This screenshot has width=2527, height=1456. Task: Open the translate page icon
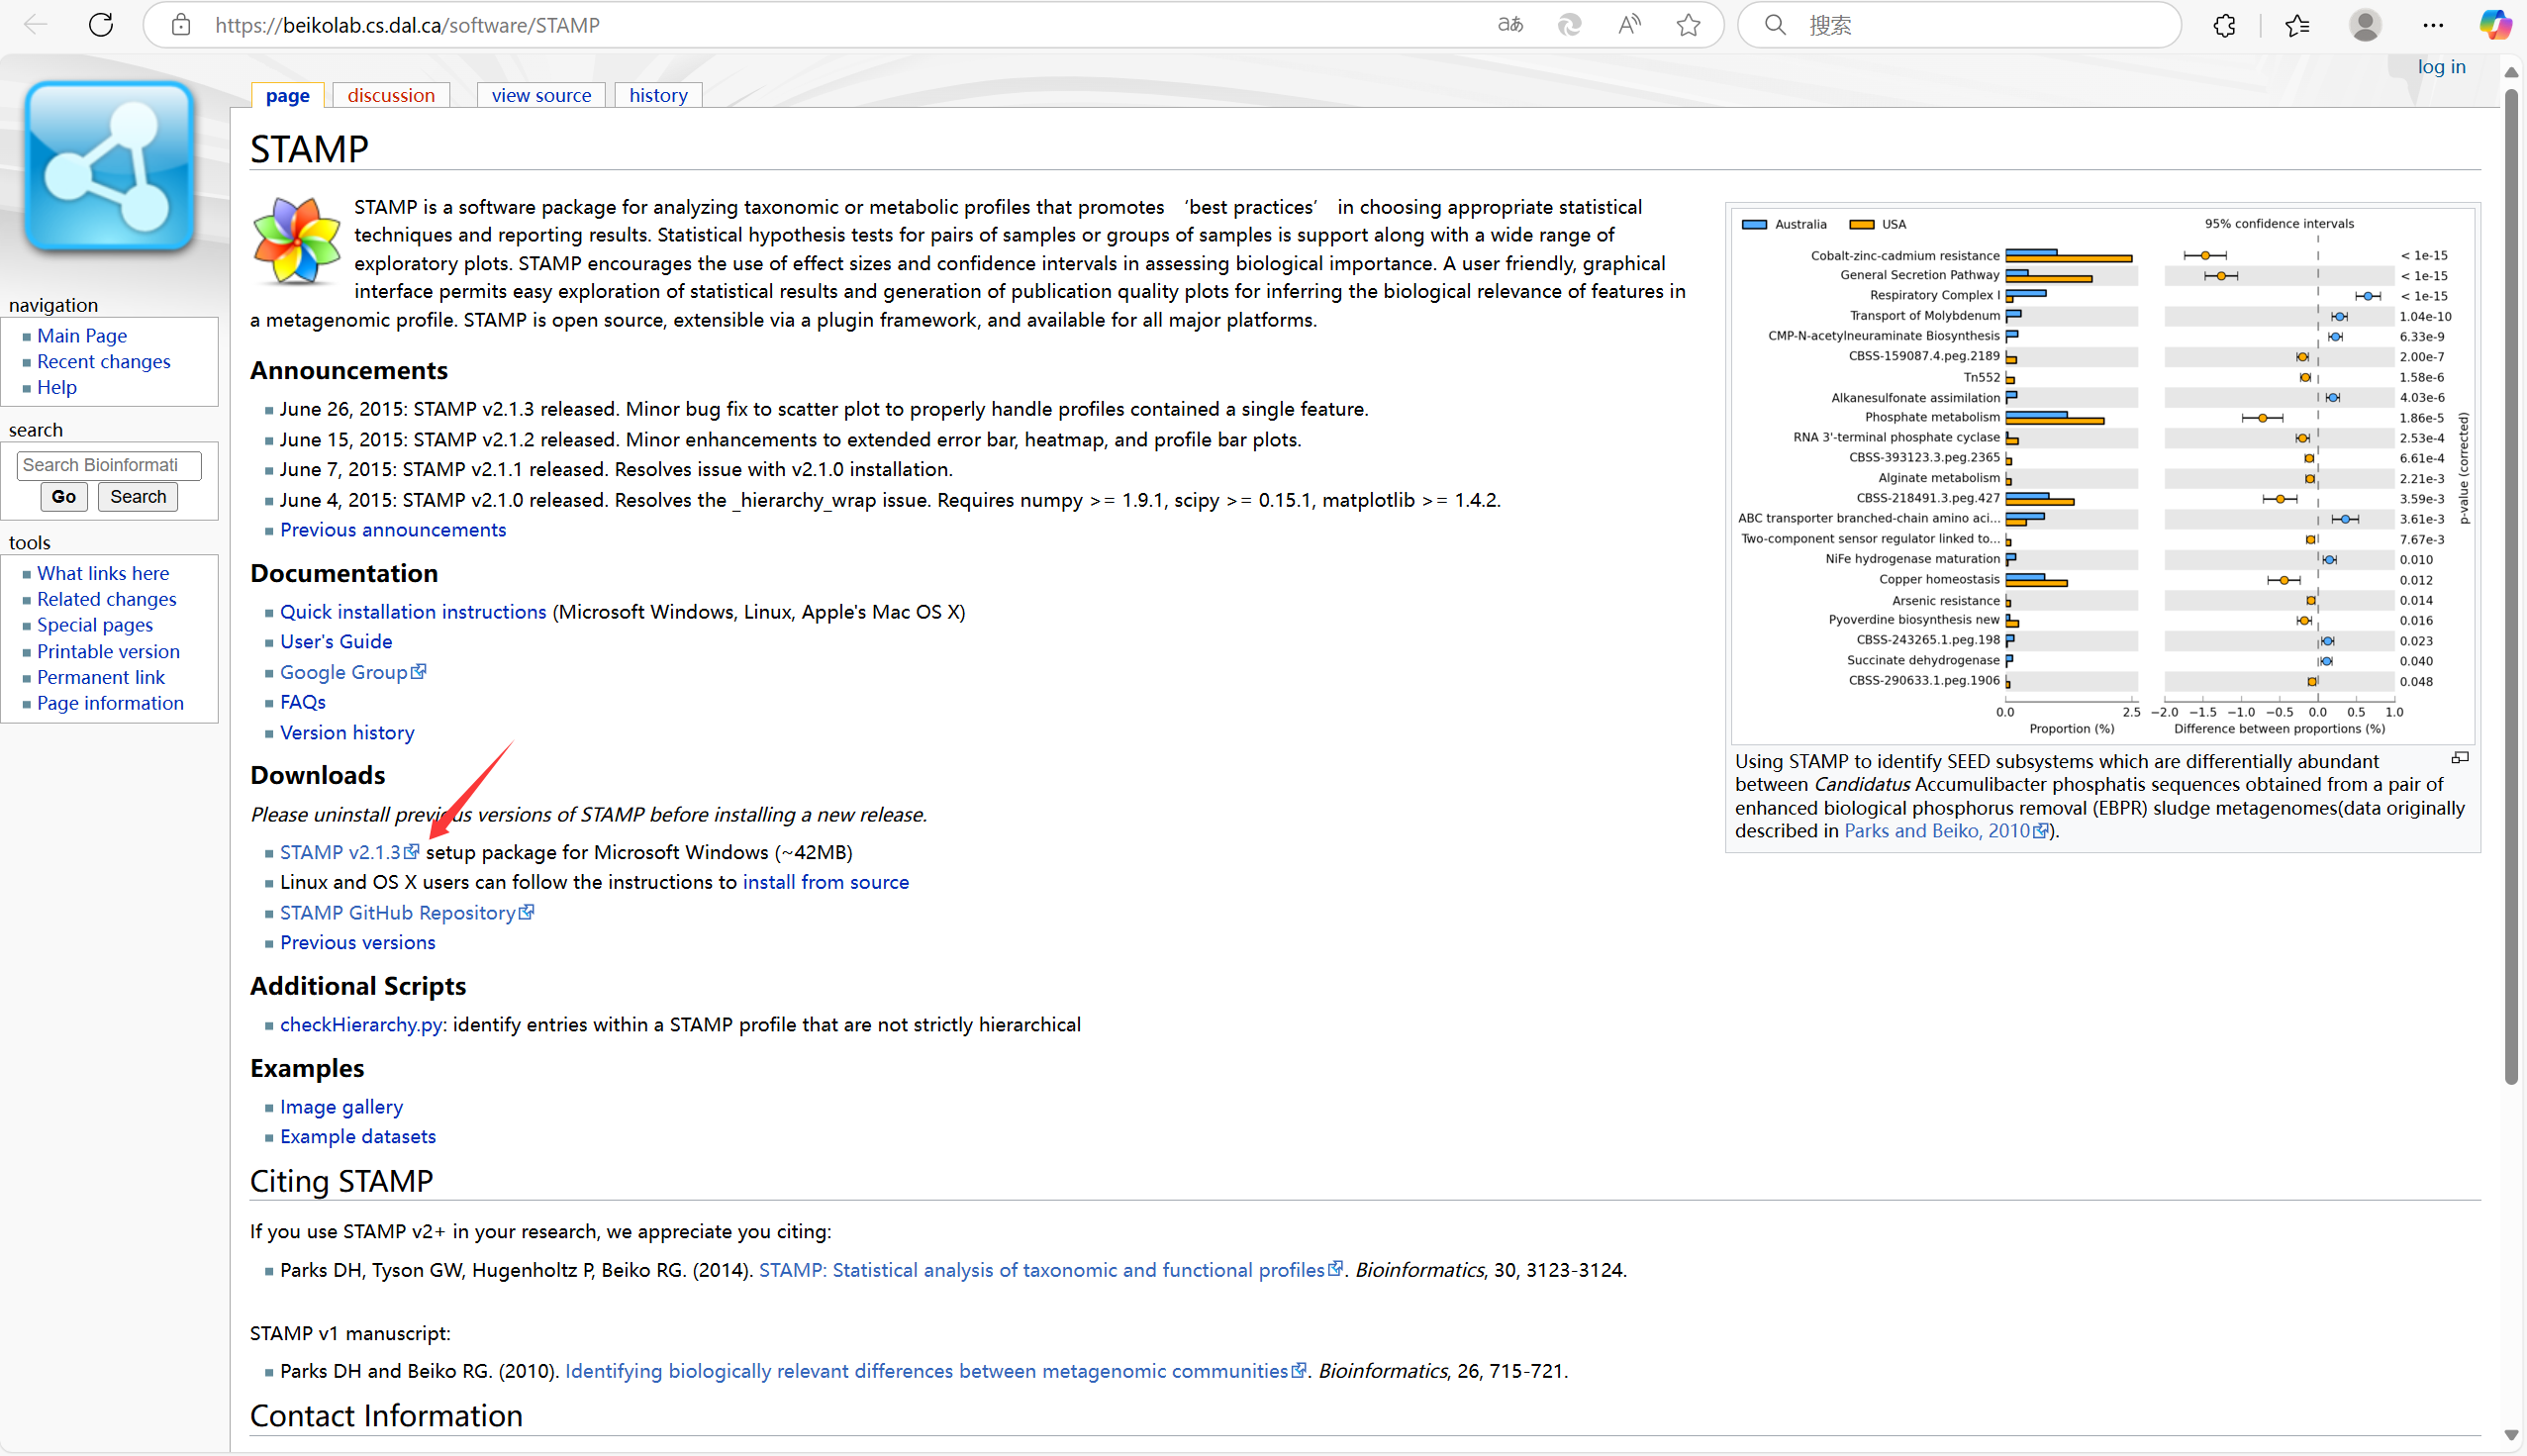pos(1510,25)
